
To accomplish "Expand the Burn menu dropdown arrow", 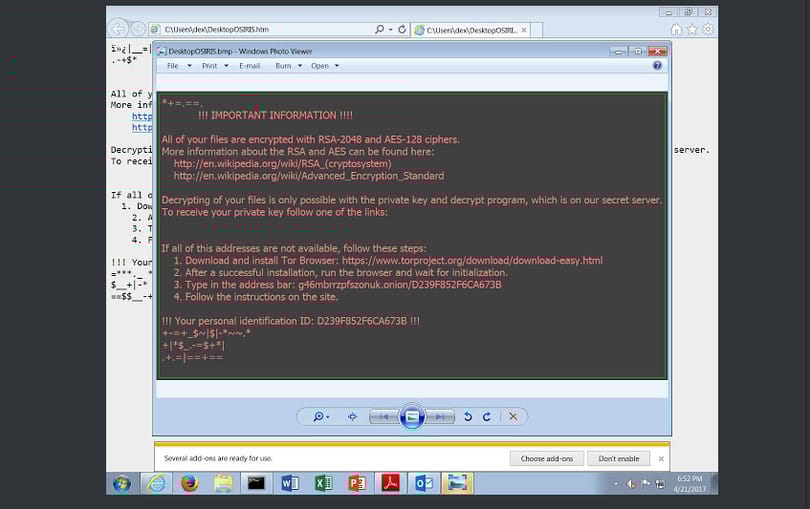I will click(x=300, y=66).
